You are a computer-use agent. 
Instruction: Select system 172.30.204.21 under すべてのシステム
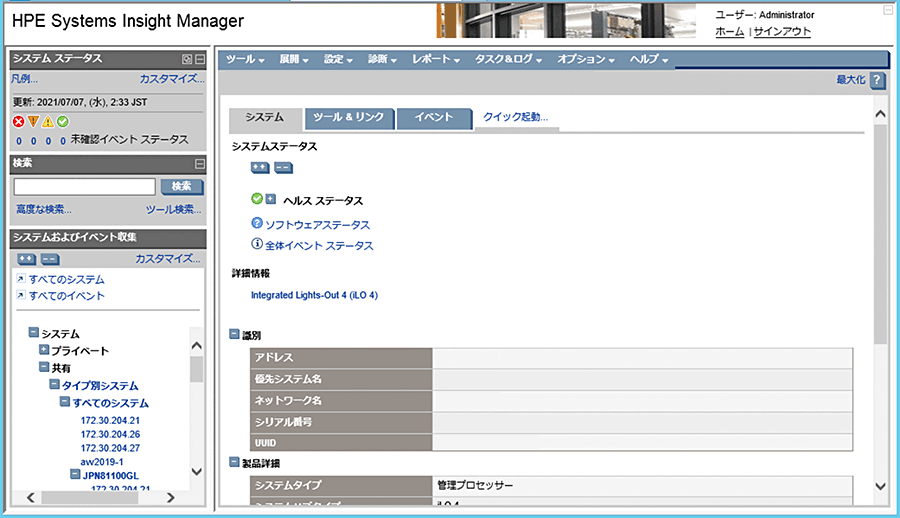[x=110, y=420]
